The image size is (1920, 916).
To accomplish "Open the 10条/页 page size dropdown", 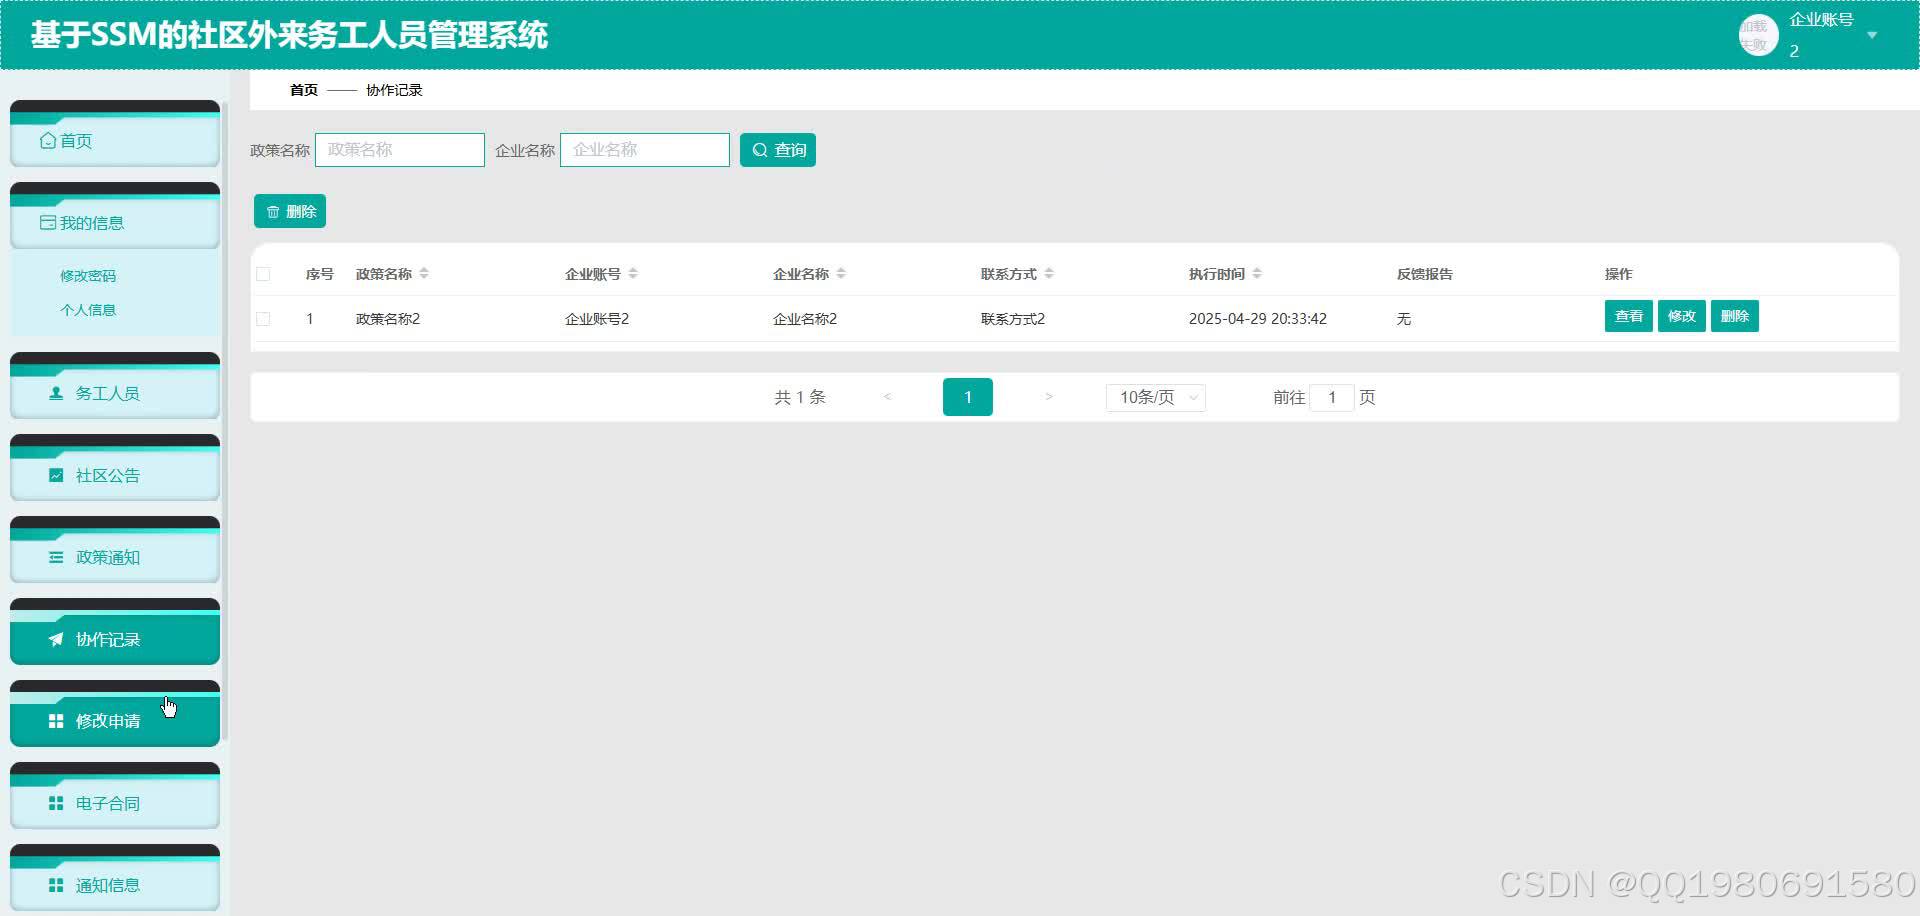I will tap(1155, 397).
